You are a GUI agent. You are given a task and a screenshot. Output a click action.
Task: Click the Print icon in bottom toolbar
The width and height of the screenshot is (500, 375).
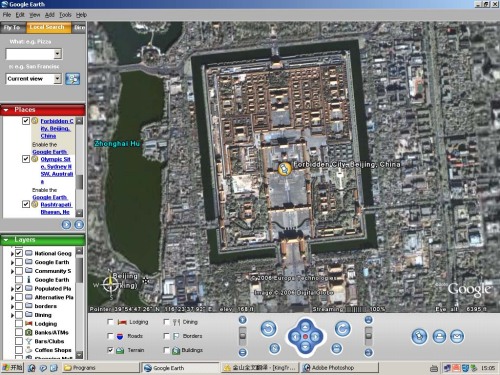(439, 336)
